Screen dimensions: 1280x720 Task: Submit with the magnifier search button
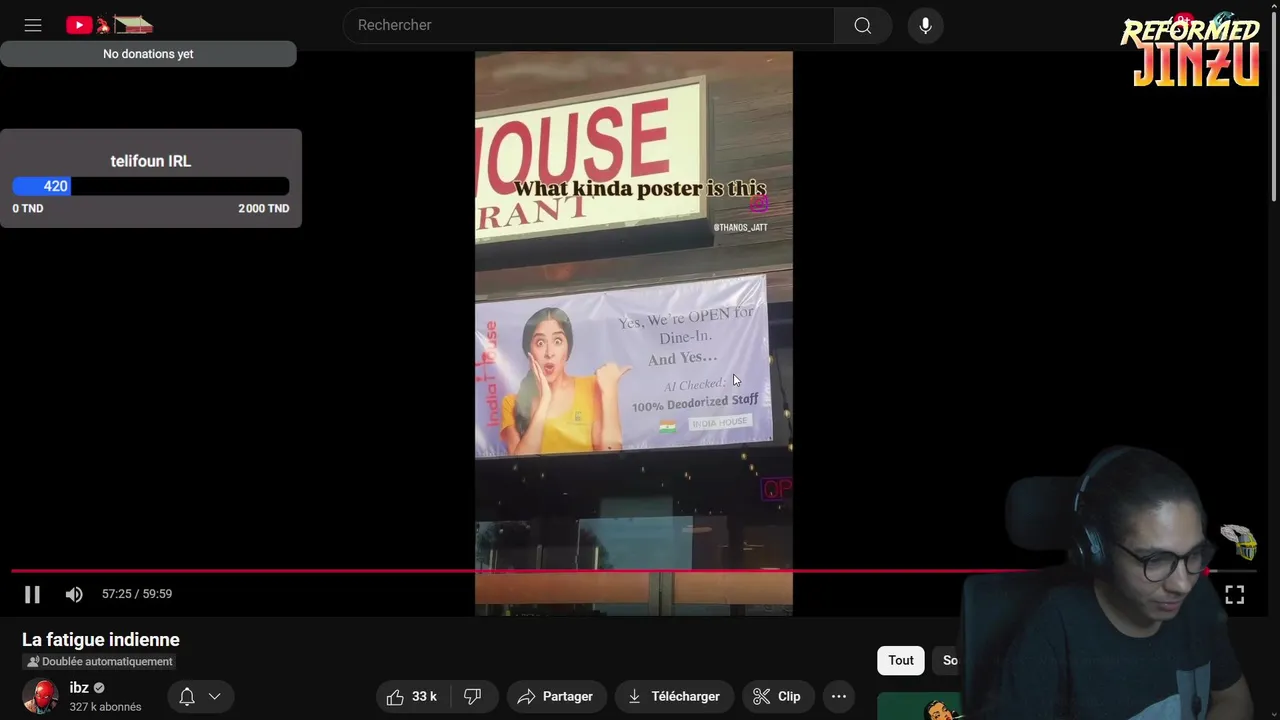click(862, 25)
